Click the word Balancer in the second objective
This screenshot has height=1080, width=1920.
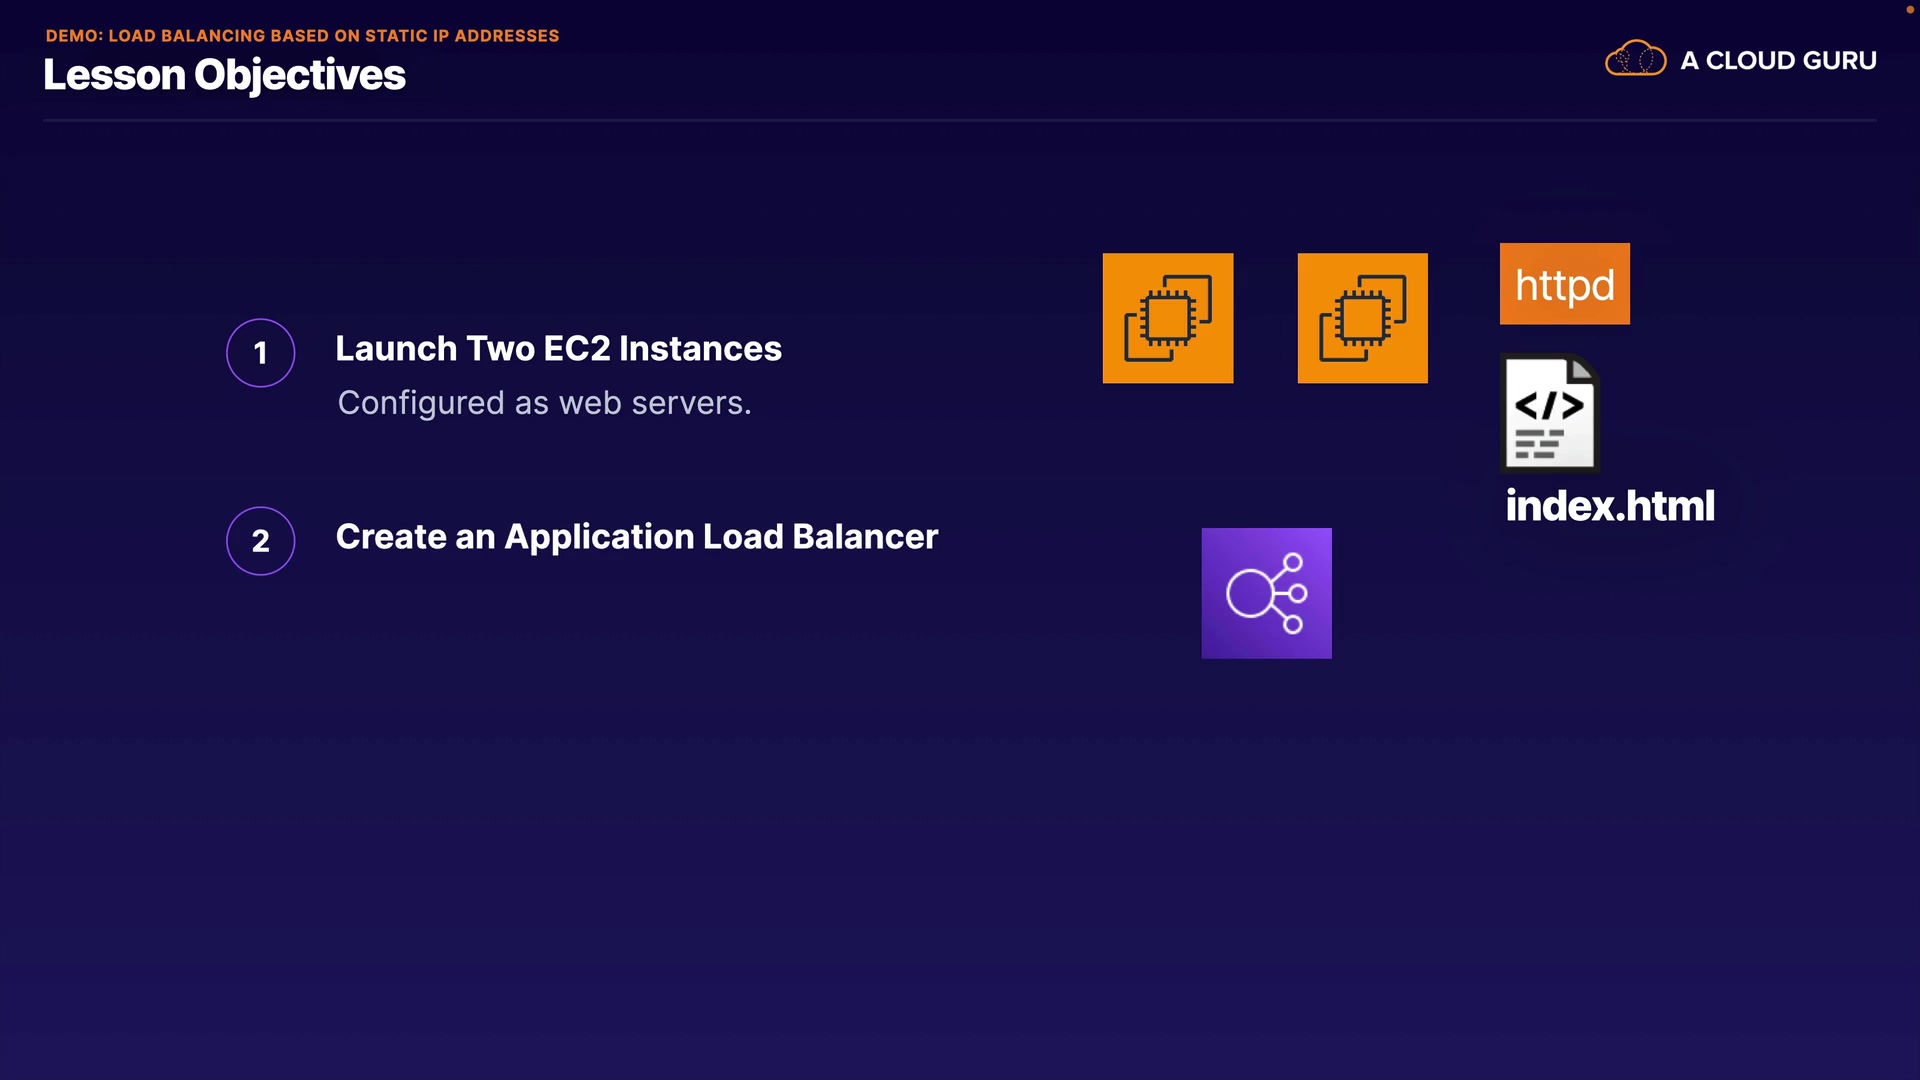(x=865, y=537)
